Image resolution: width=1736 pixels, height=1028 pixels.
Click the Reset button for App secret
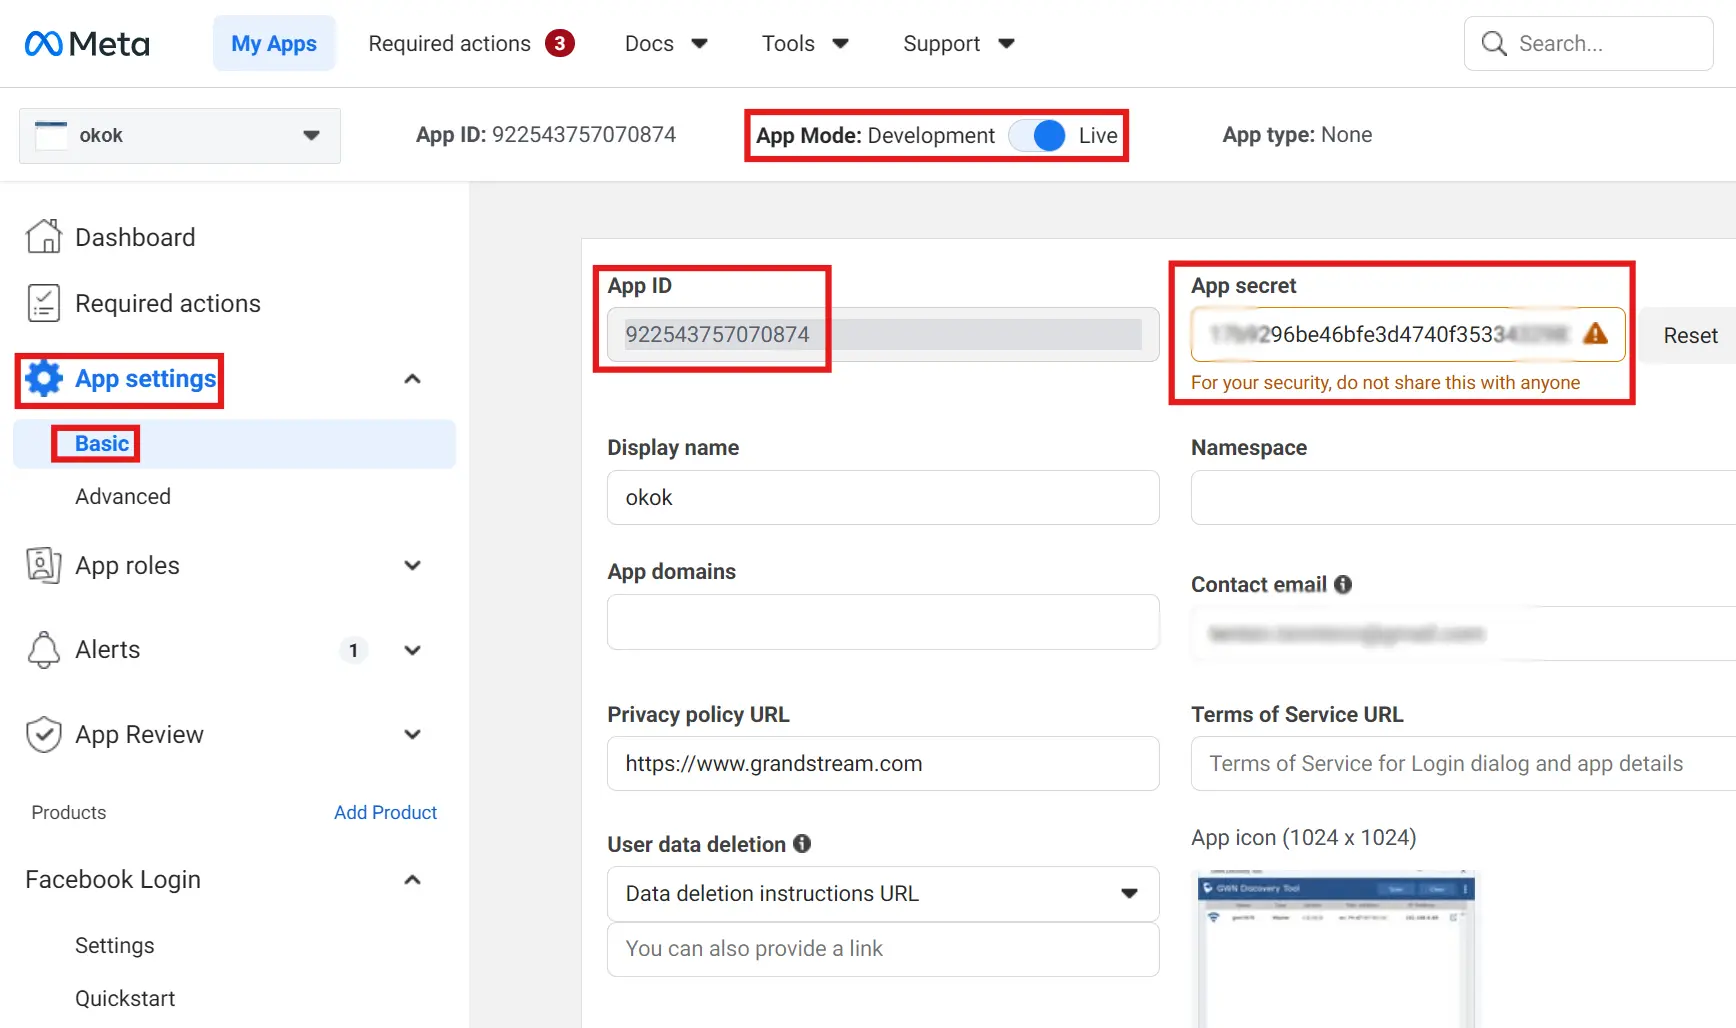1690,336
